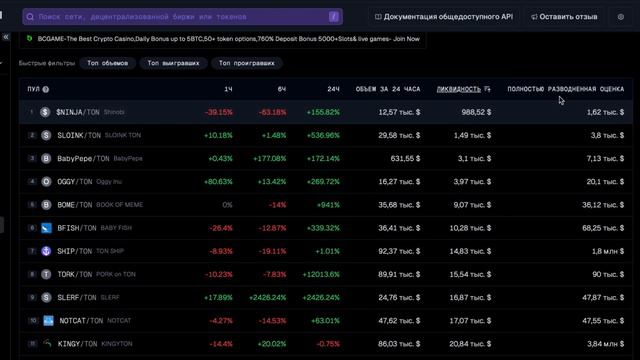Viewport: 640px width, 360px height.
Task: Sort by Объем за 24 часа header
Action: pyautogui.click(x=388, y=89)
